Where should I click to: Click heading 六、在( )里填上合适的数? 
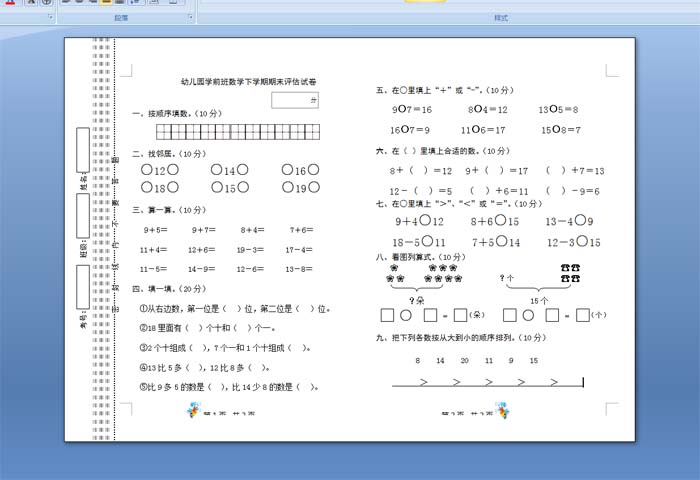tap(443, 151)
